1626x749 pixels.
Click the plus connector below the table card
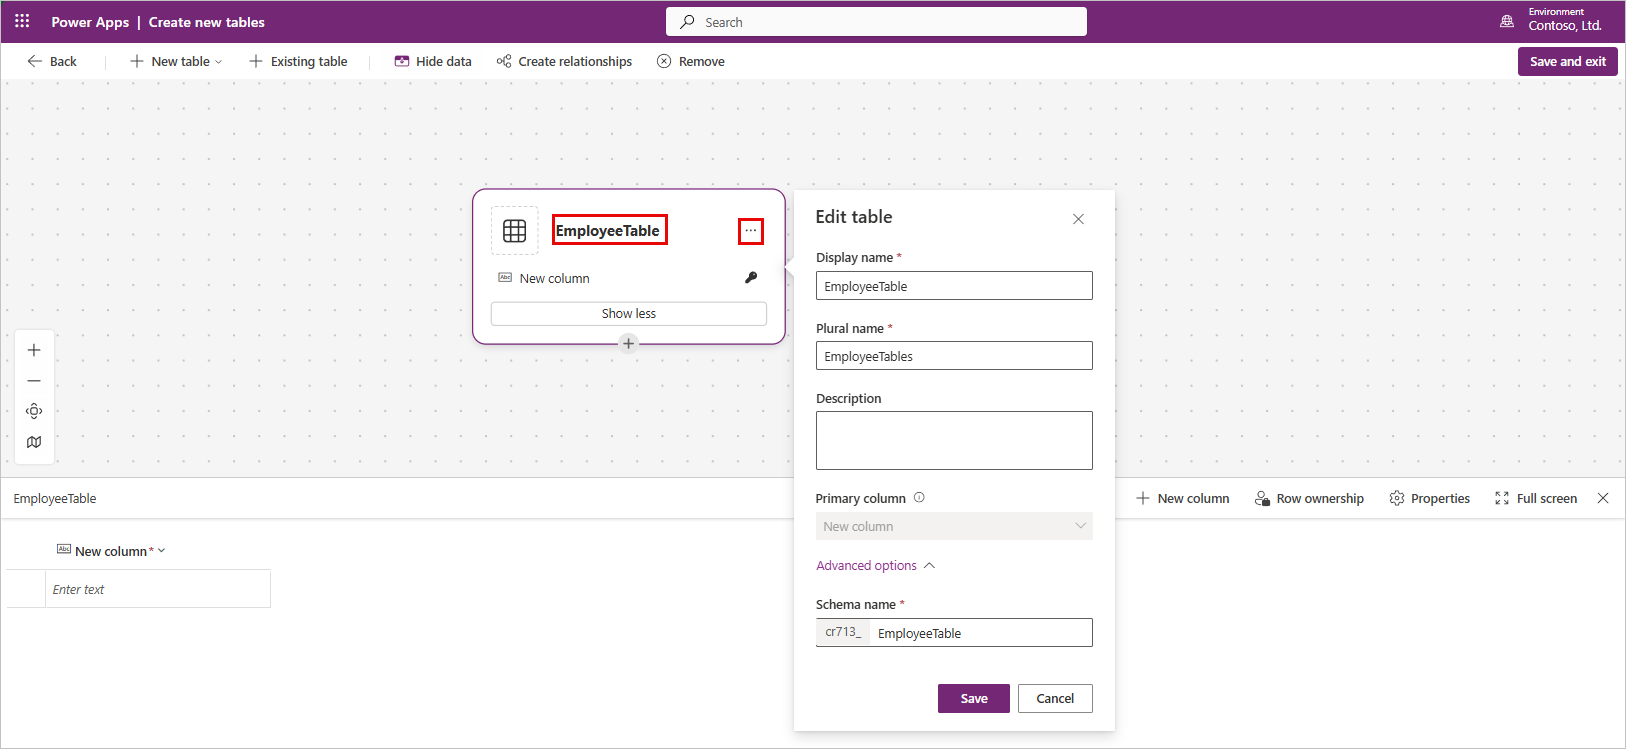(628, 343)
